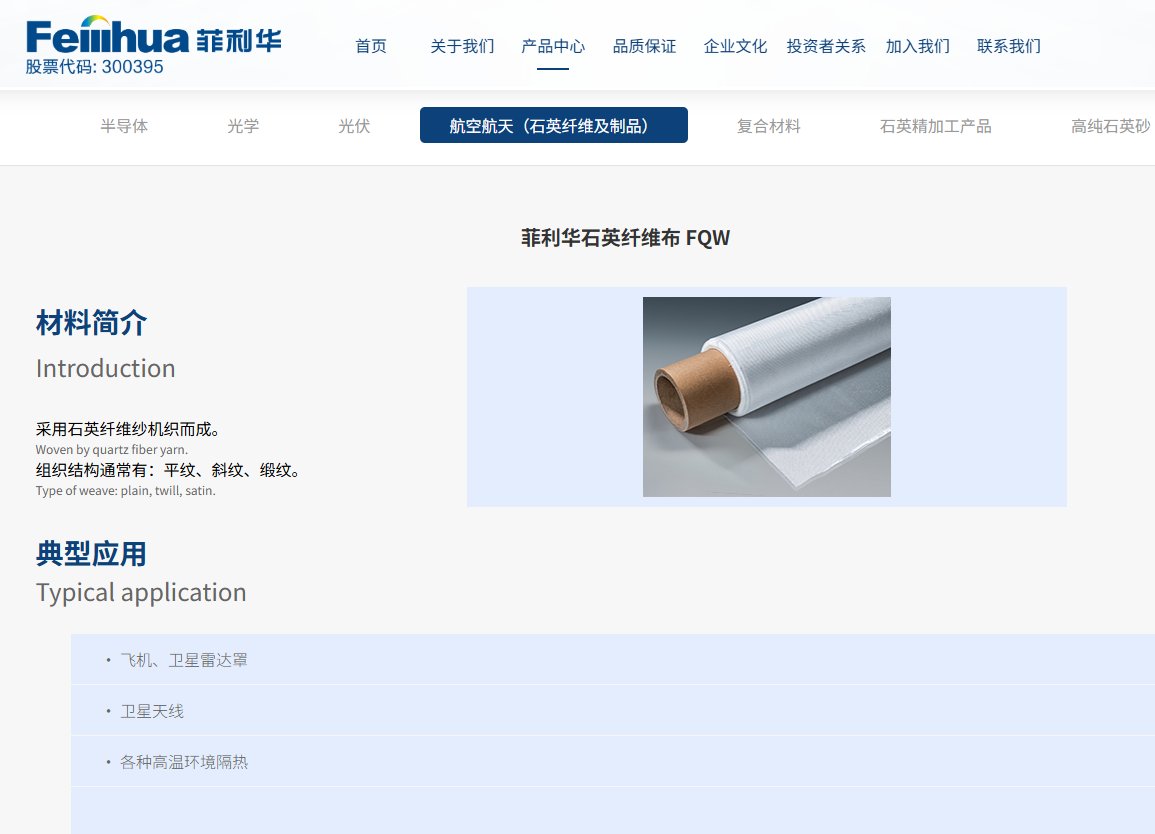Image resolution: width=1155 pixels, height=834 pixels.
Task: Click the Introduction subheading
Action: [x=105, y=368]
